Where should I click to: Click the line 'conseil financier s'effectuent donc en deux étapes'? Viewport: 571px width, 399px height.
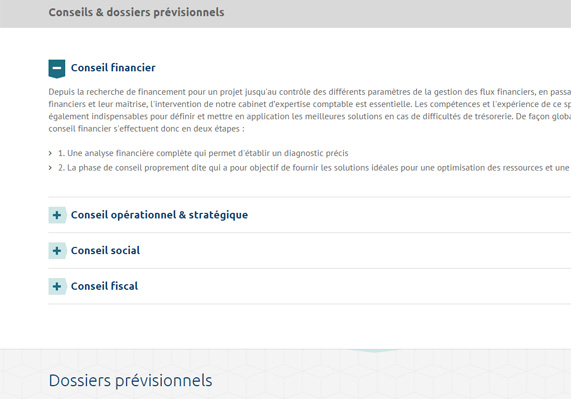click(x=146, y=129)
